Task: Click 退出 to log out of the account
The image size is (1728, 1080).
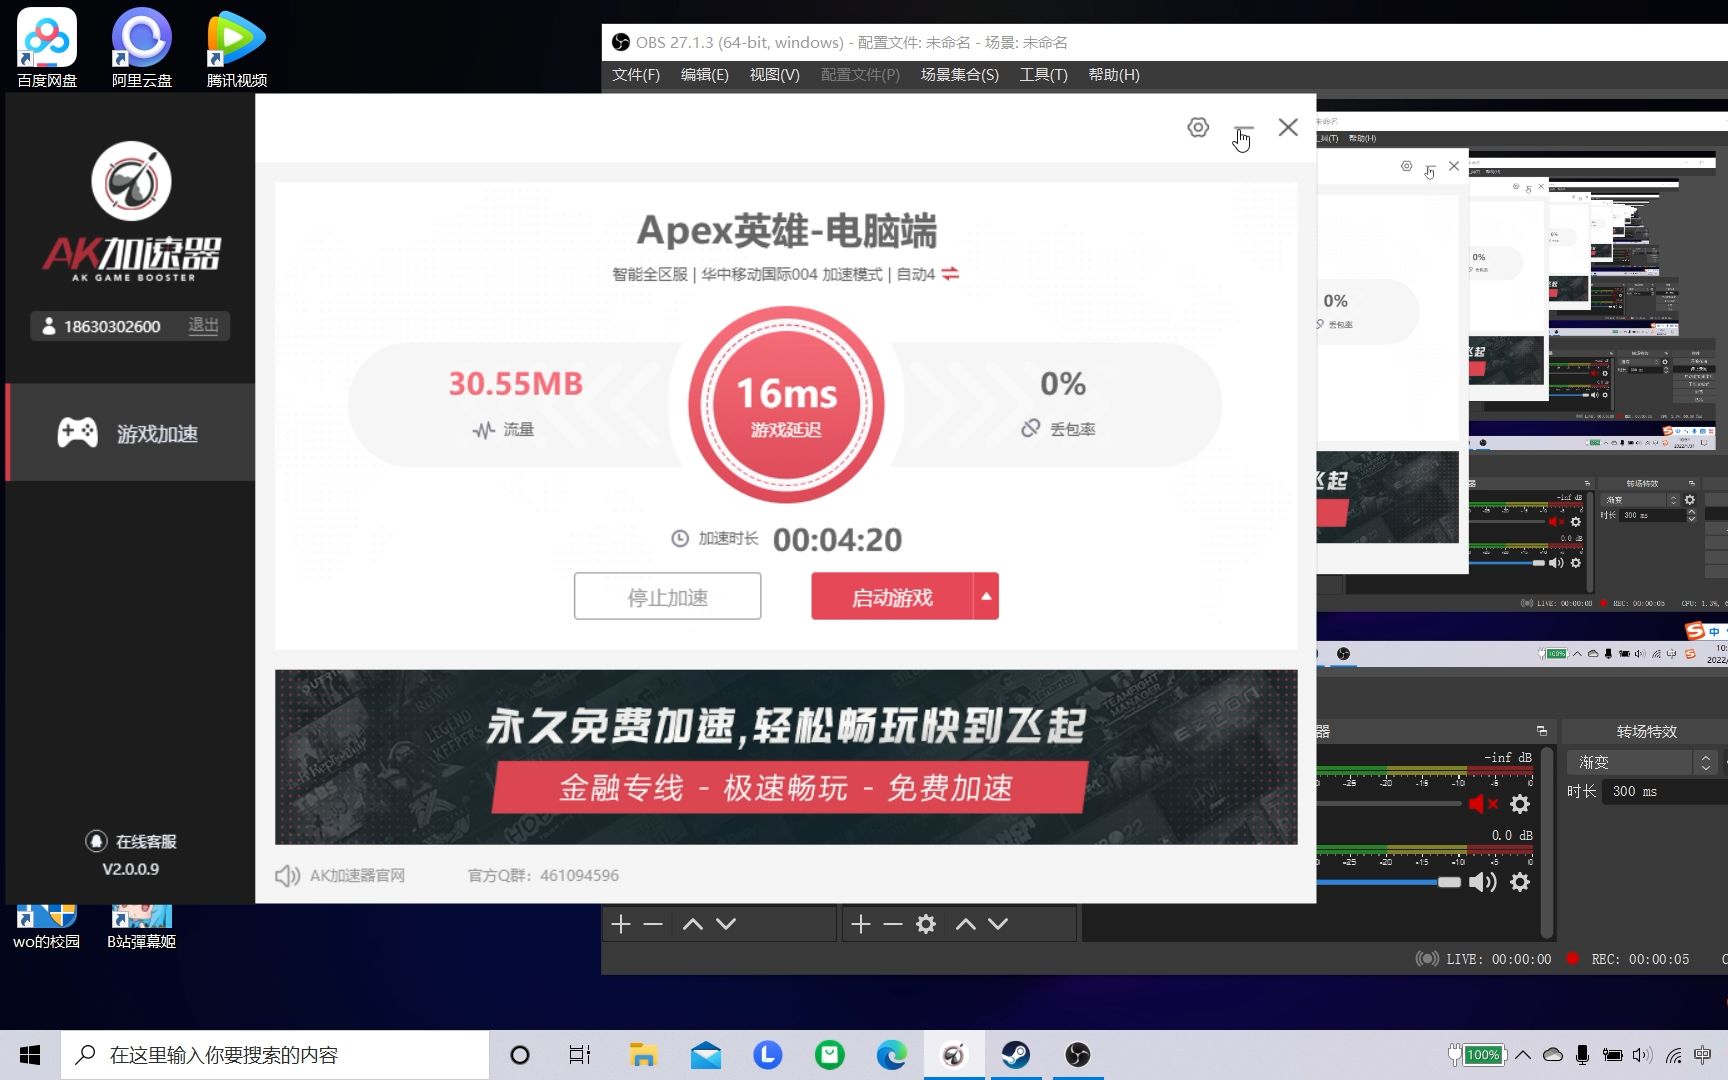Action: (203, 326)
